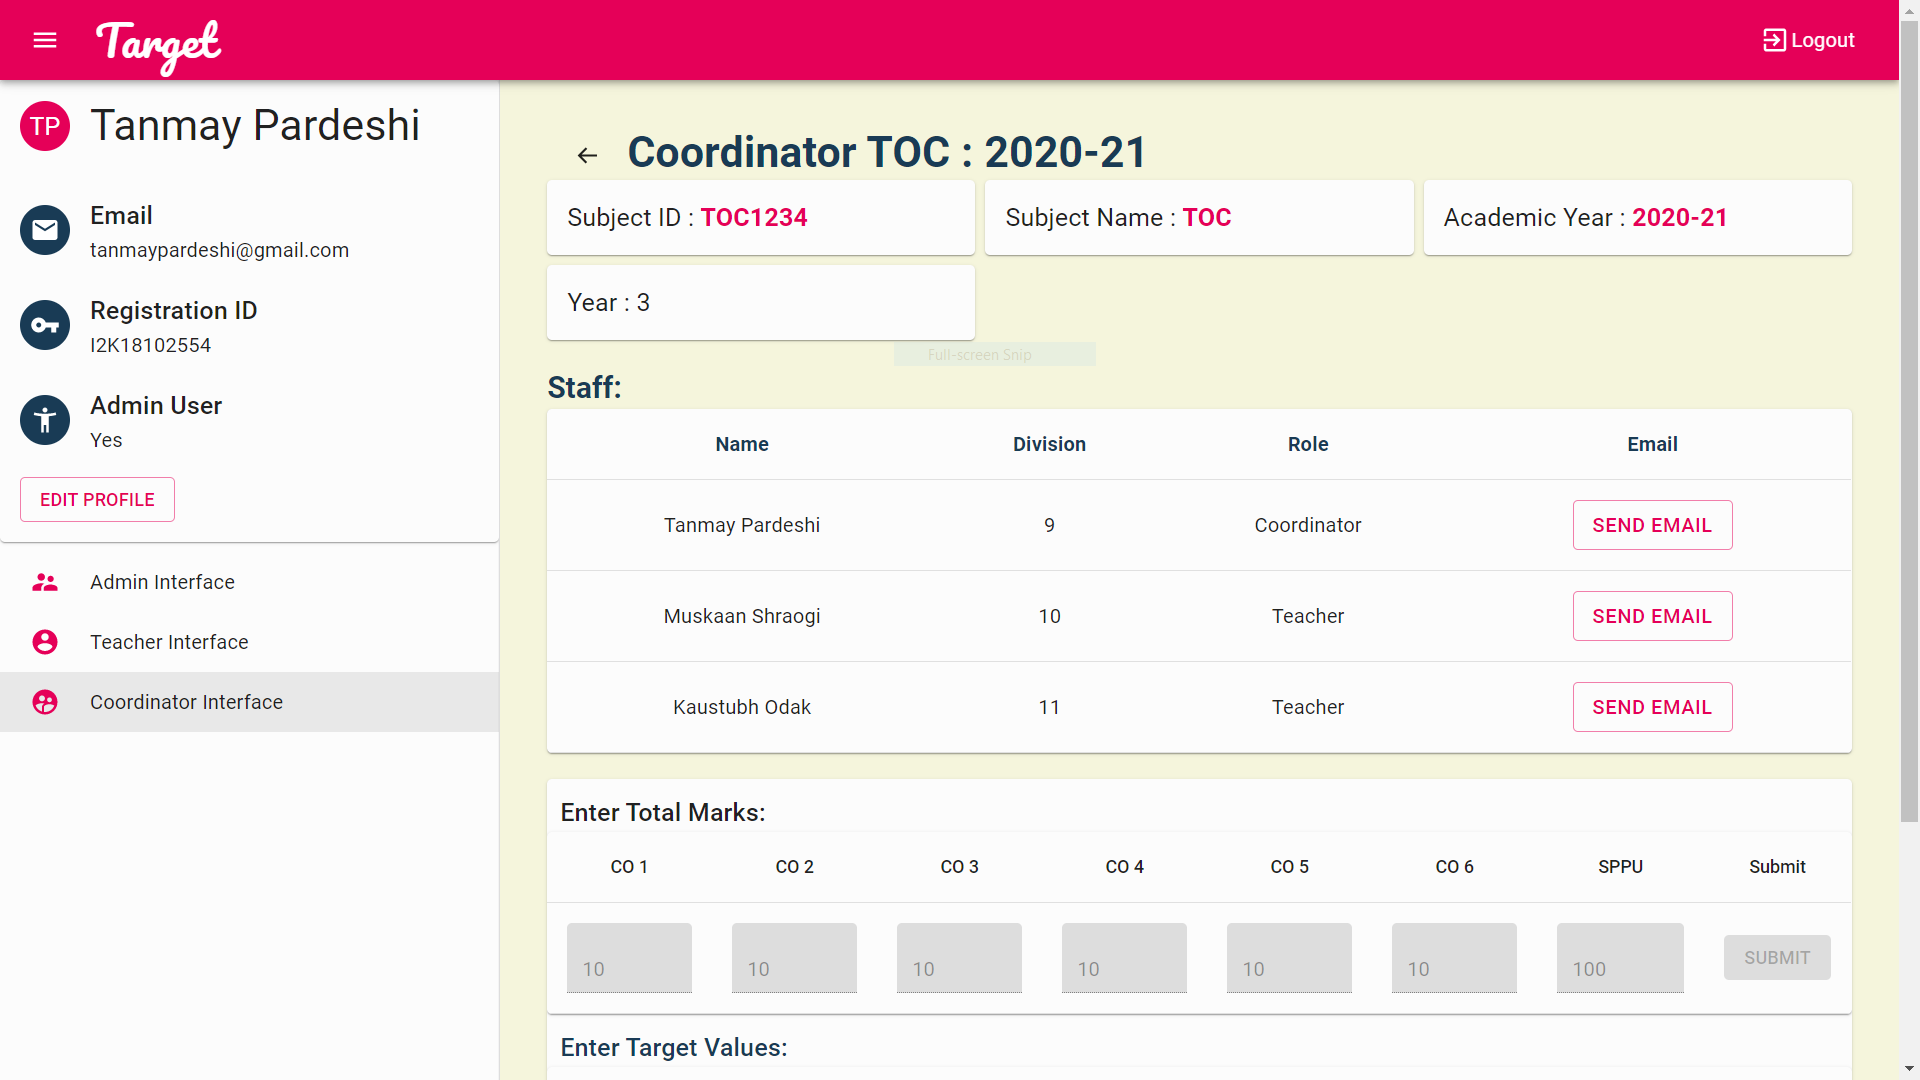
Task: Log out using the Logout button
Action: click(x=1808, y=40)
